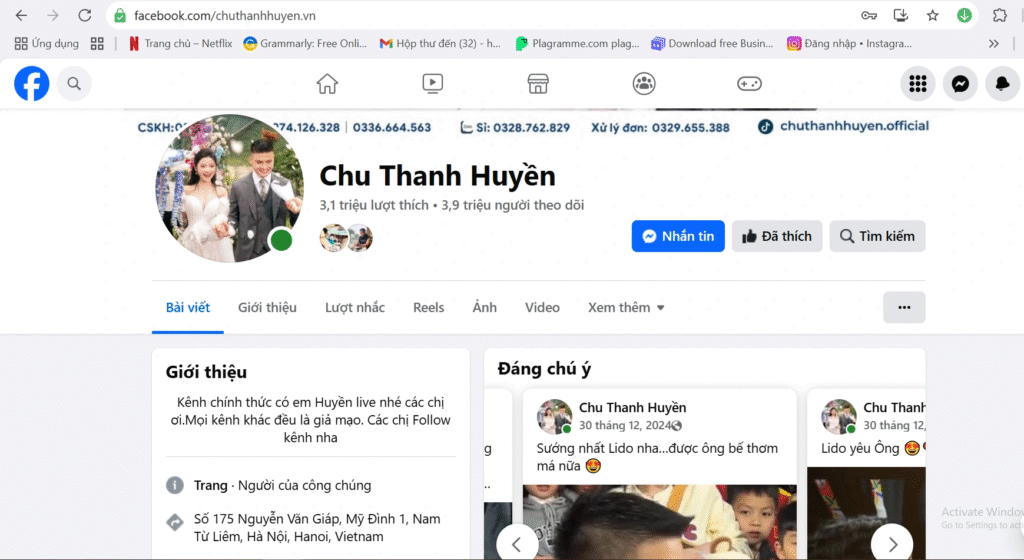Expand the 'Xem thêm' dropdown
The height and width of the screenshot is (560, 1024).
point(626,308)
